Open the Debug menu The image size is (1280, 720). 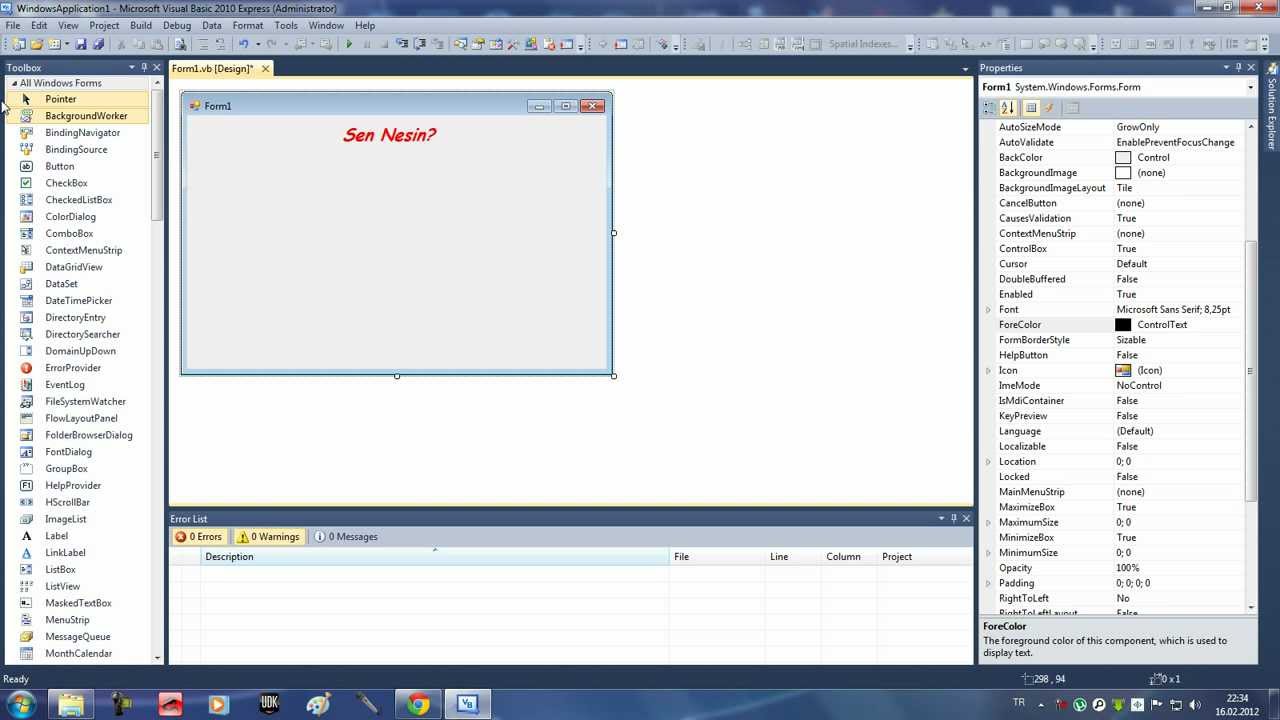(x=177, y=25)
